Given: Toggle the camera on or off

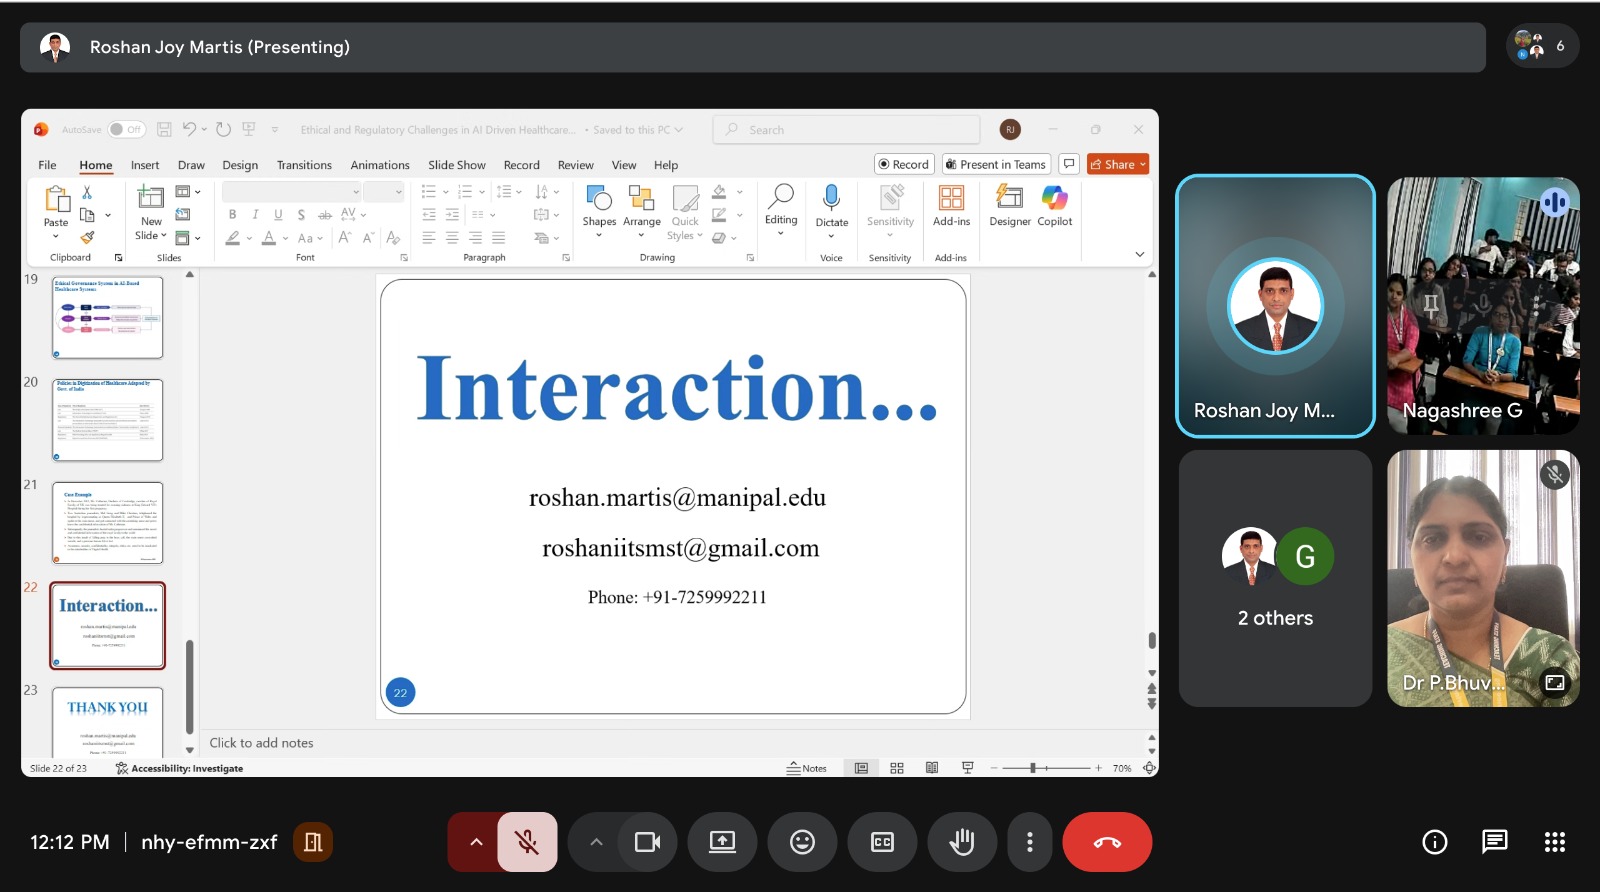Looking at the screenshot, I should pos(647,842).
